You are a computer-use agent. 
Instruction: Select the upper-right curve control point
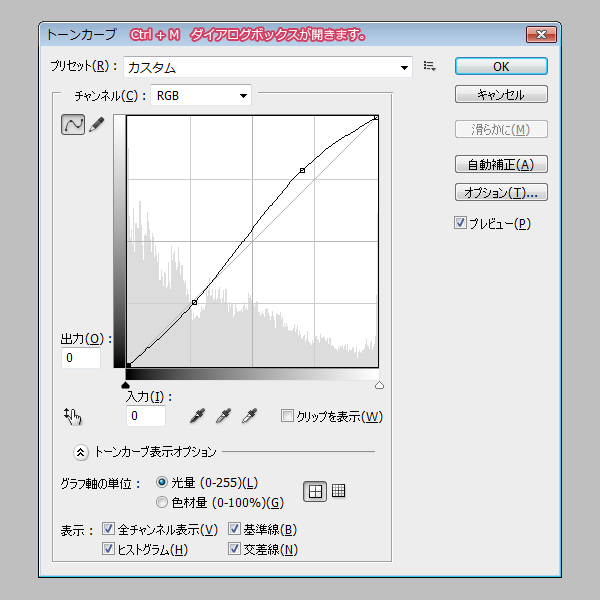(302, 170)
